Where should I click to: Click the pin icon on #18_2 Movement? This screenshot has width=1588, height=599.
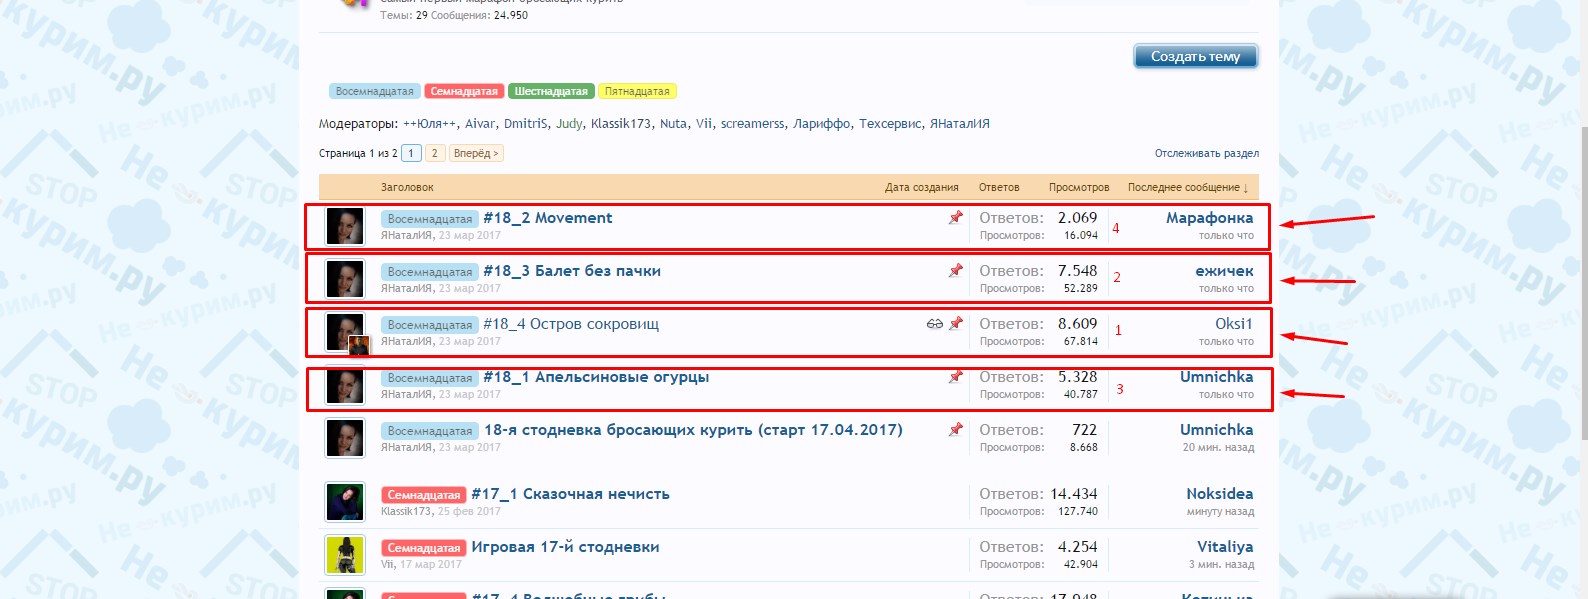pos(955,217)
